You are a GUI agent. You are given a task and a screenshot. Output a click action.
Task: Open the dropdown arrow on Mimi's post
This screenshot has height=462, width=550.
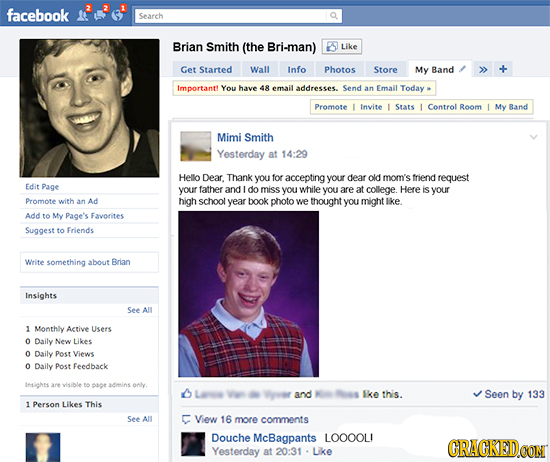(533, 137)
